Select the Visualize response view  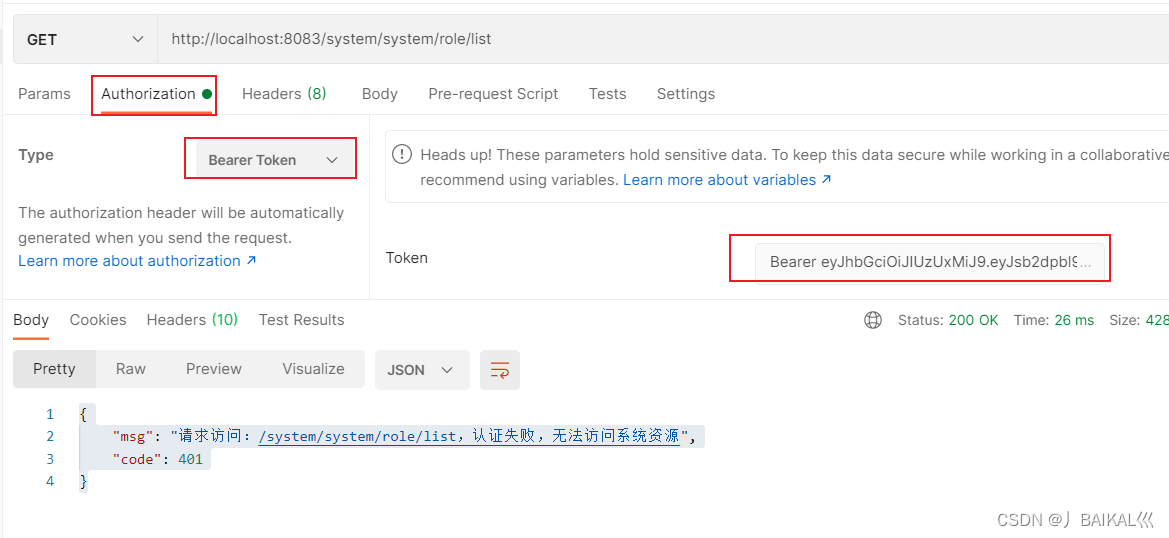point(313,369)
